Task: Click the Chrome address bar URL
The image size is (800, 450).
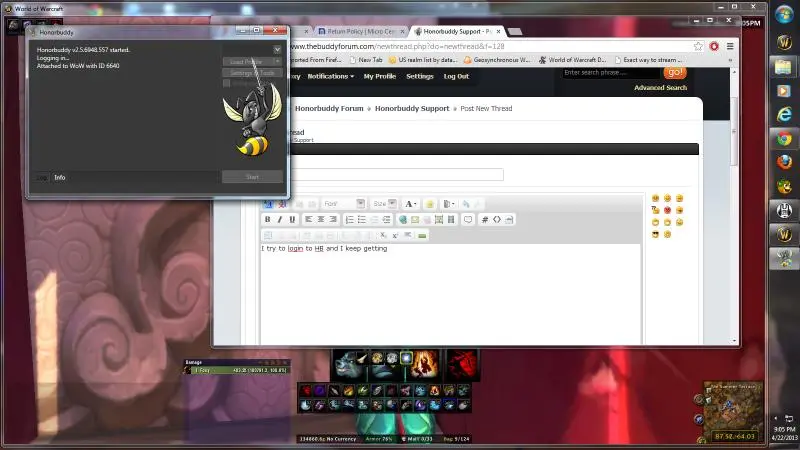Action: [398, 46]
